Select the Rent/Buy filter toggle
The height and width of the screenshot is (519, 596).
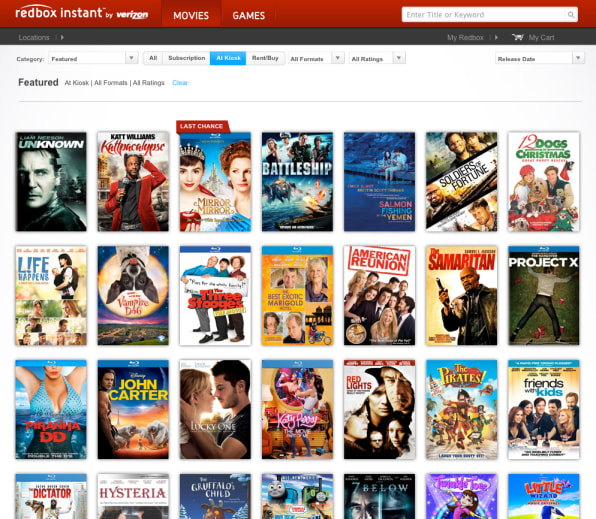(x=265, y=58)
